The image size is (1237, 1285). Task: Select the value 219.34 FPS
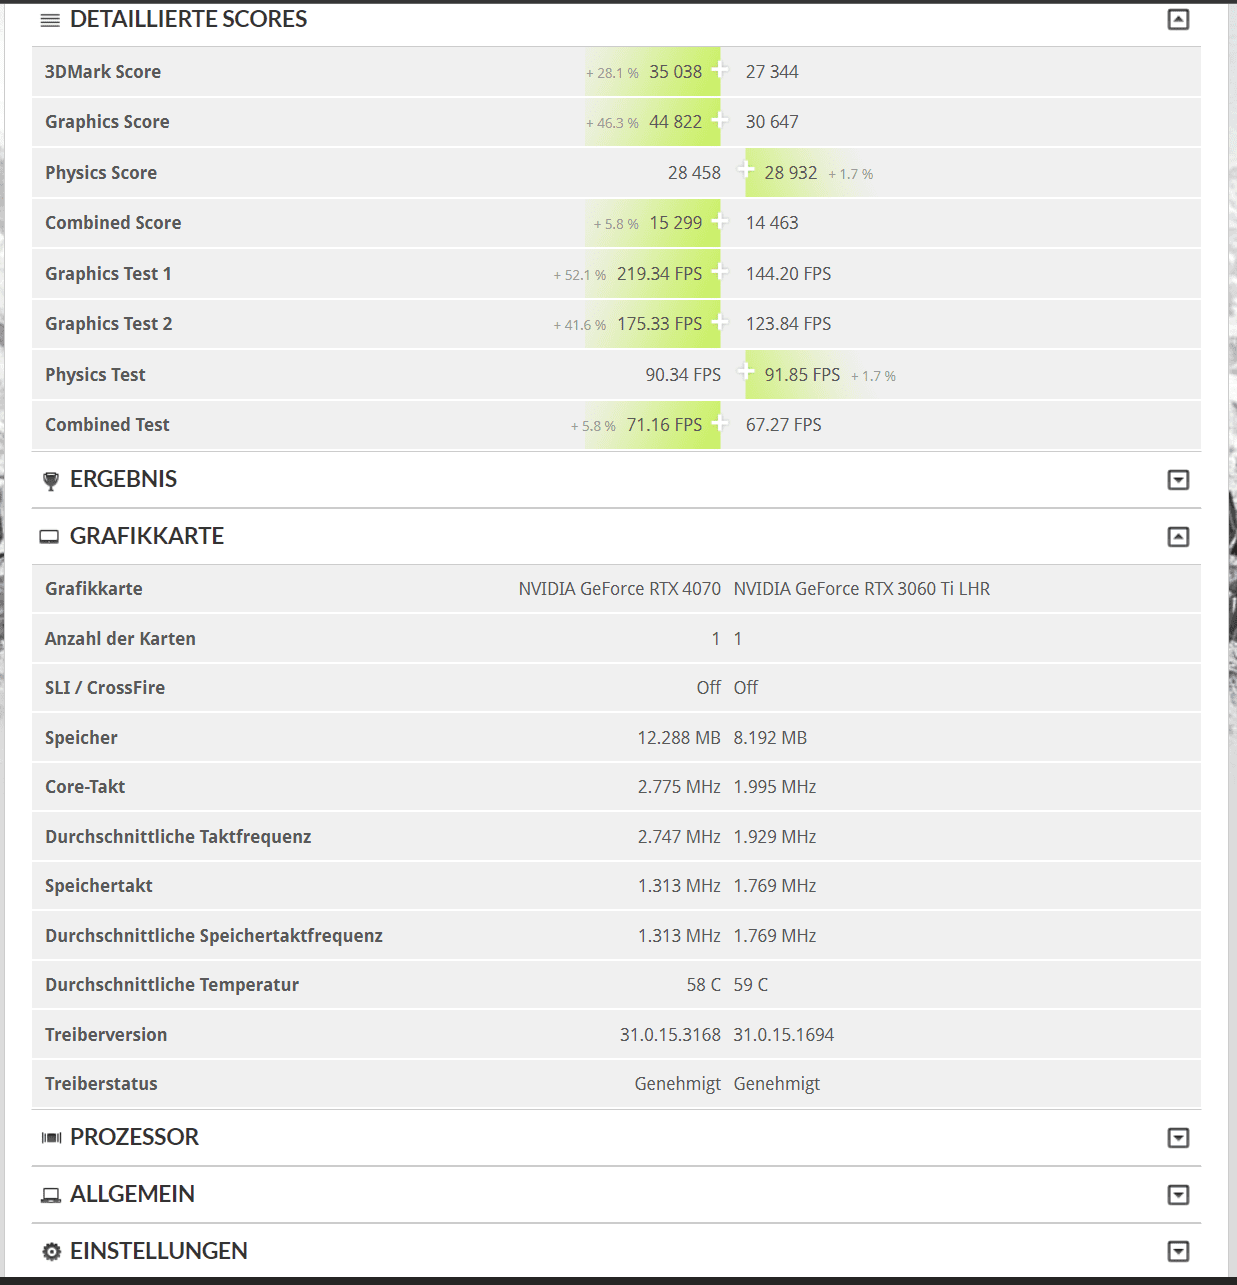click(x=660, y=274)
